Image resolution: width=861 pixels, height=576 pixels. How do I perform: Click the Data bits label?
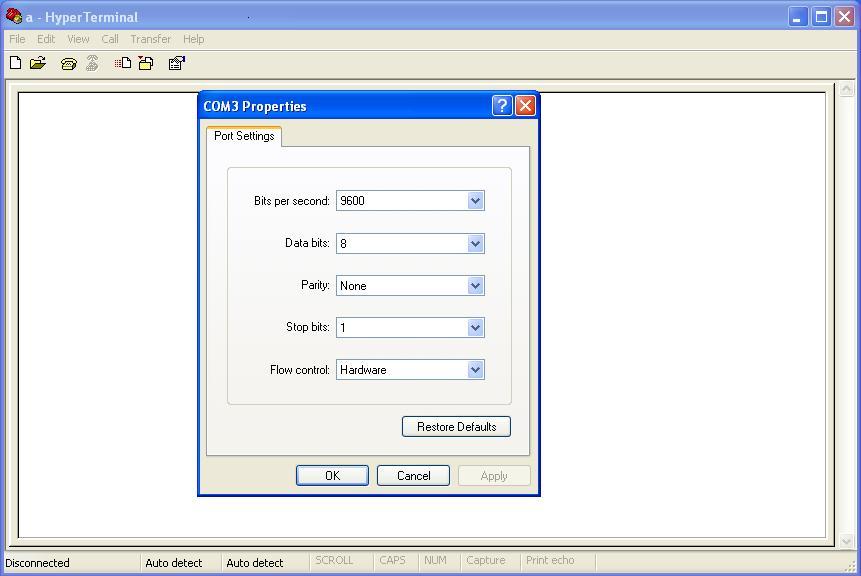307,243
